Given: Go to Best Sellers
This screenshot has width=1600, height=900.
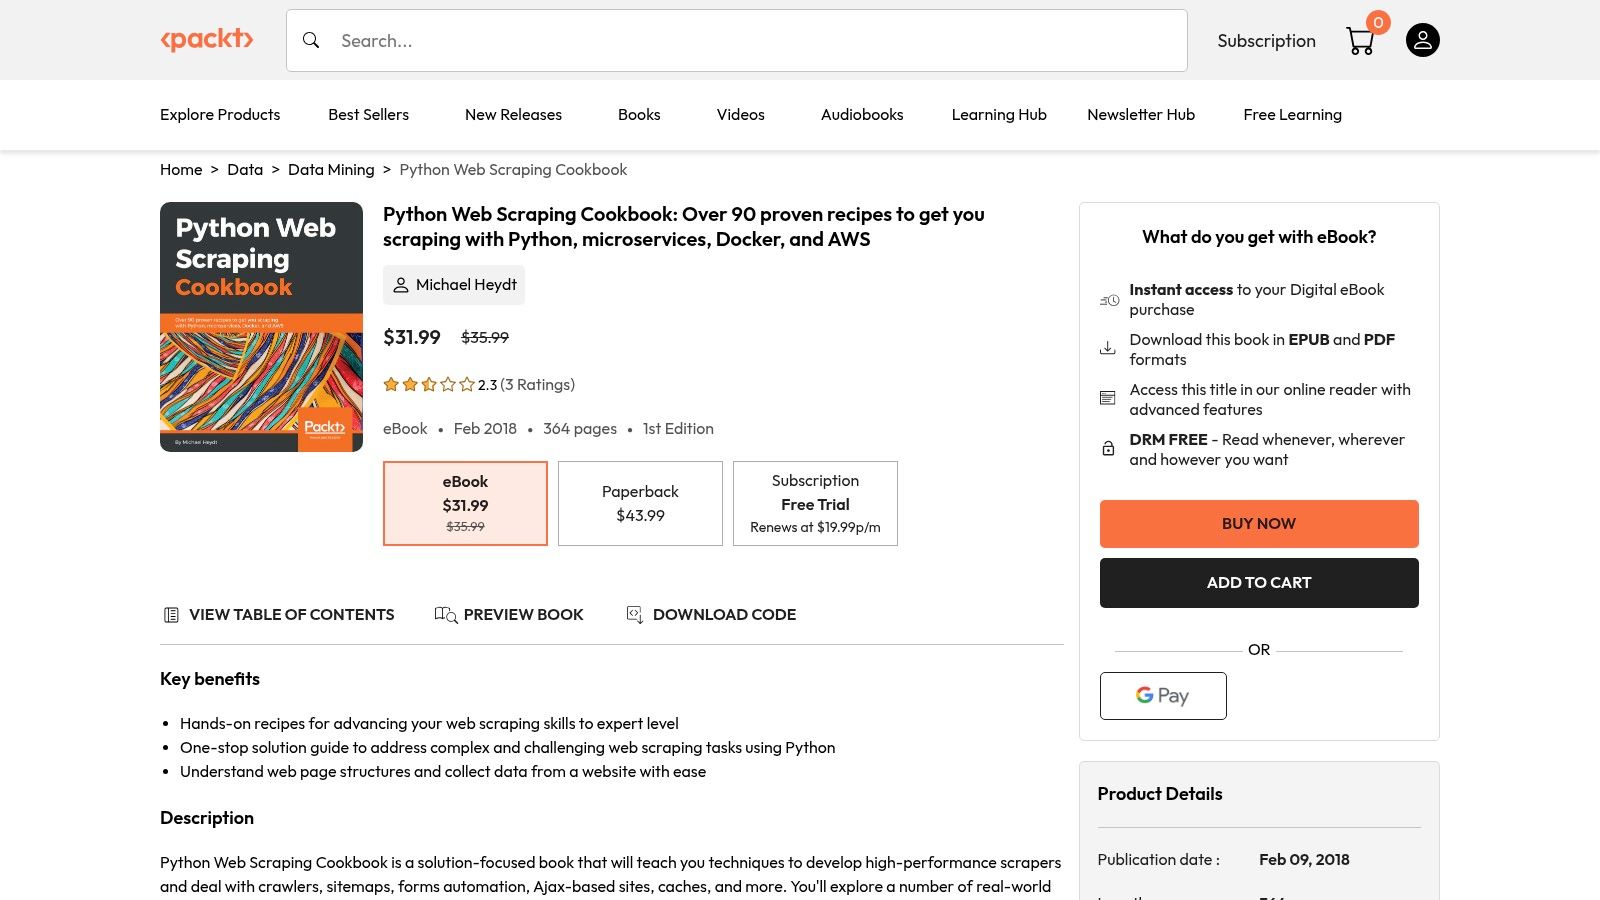Looking at the screenshot, I should point(368,115).
